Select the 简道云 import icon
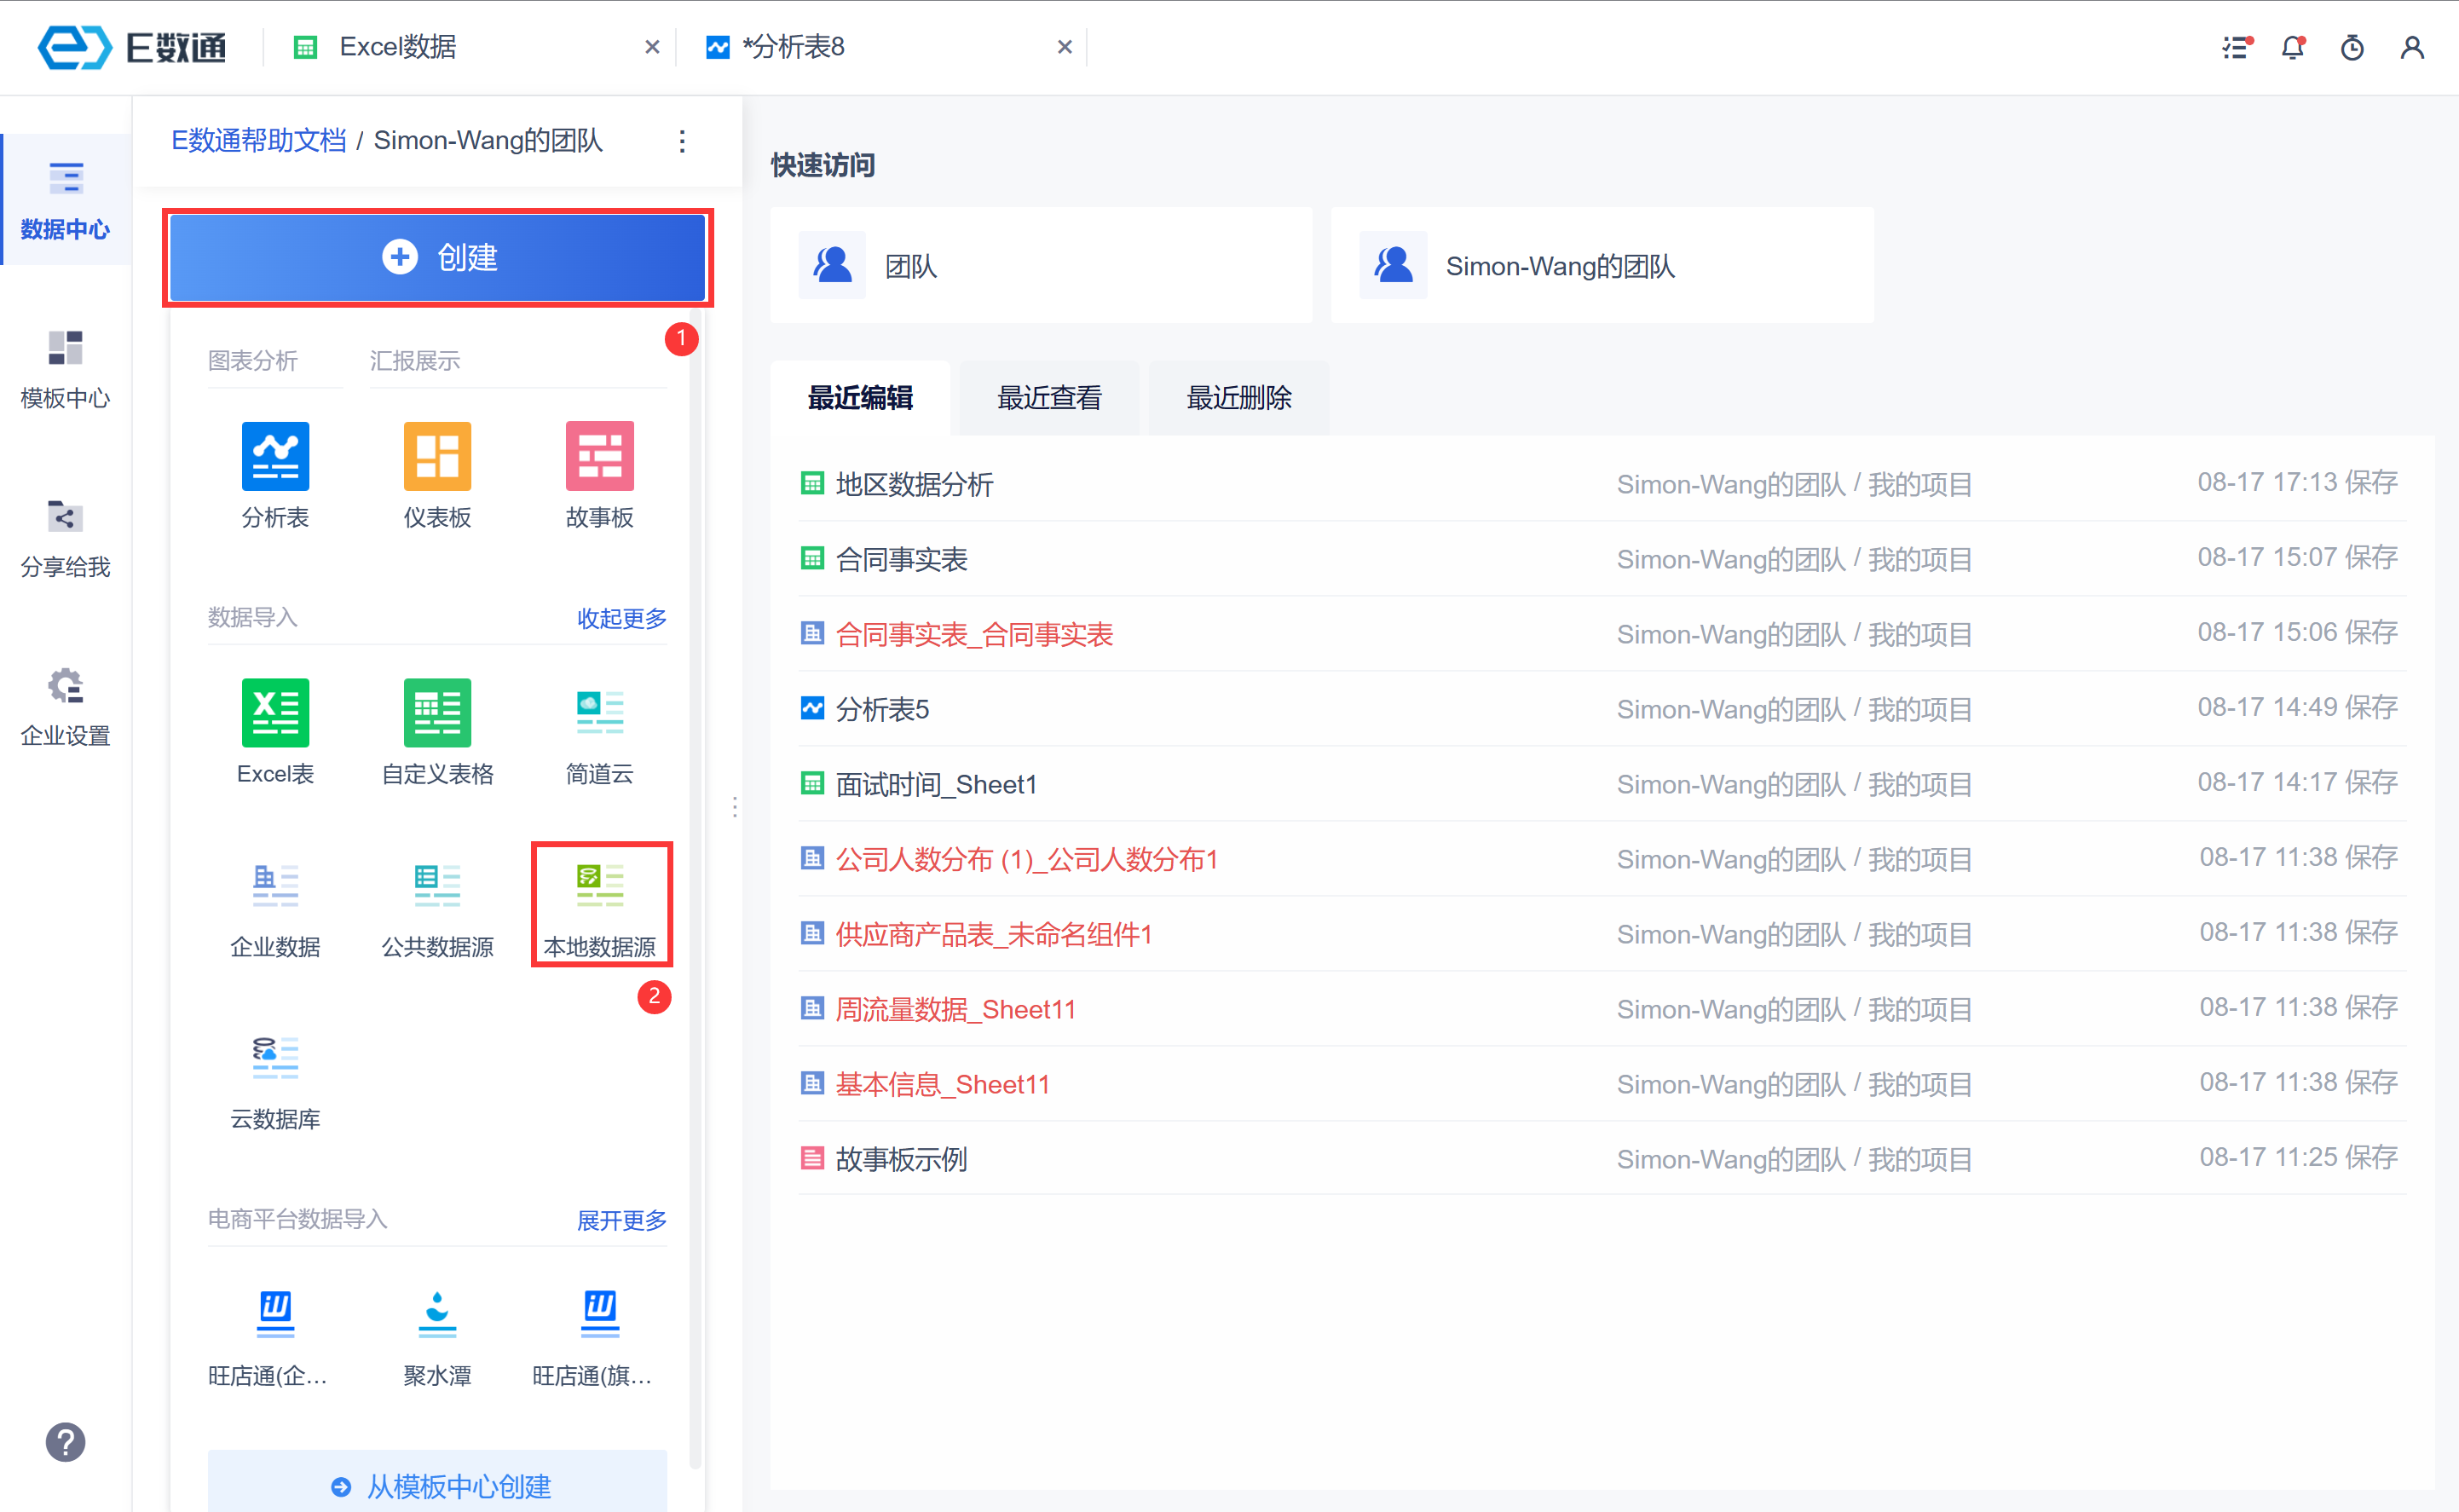 click(599, 713)
